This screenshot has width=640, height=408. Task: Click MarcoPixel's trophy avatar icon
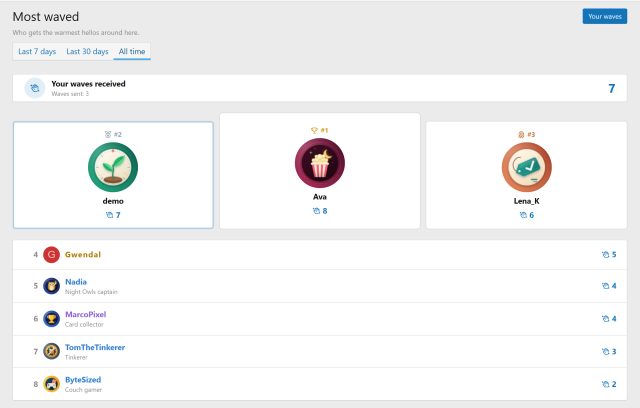[51, 319]
